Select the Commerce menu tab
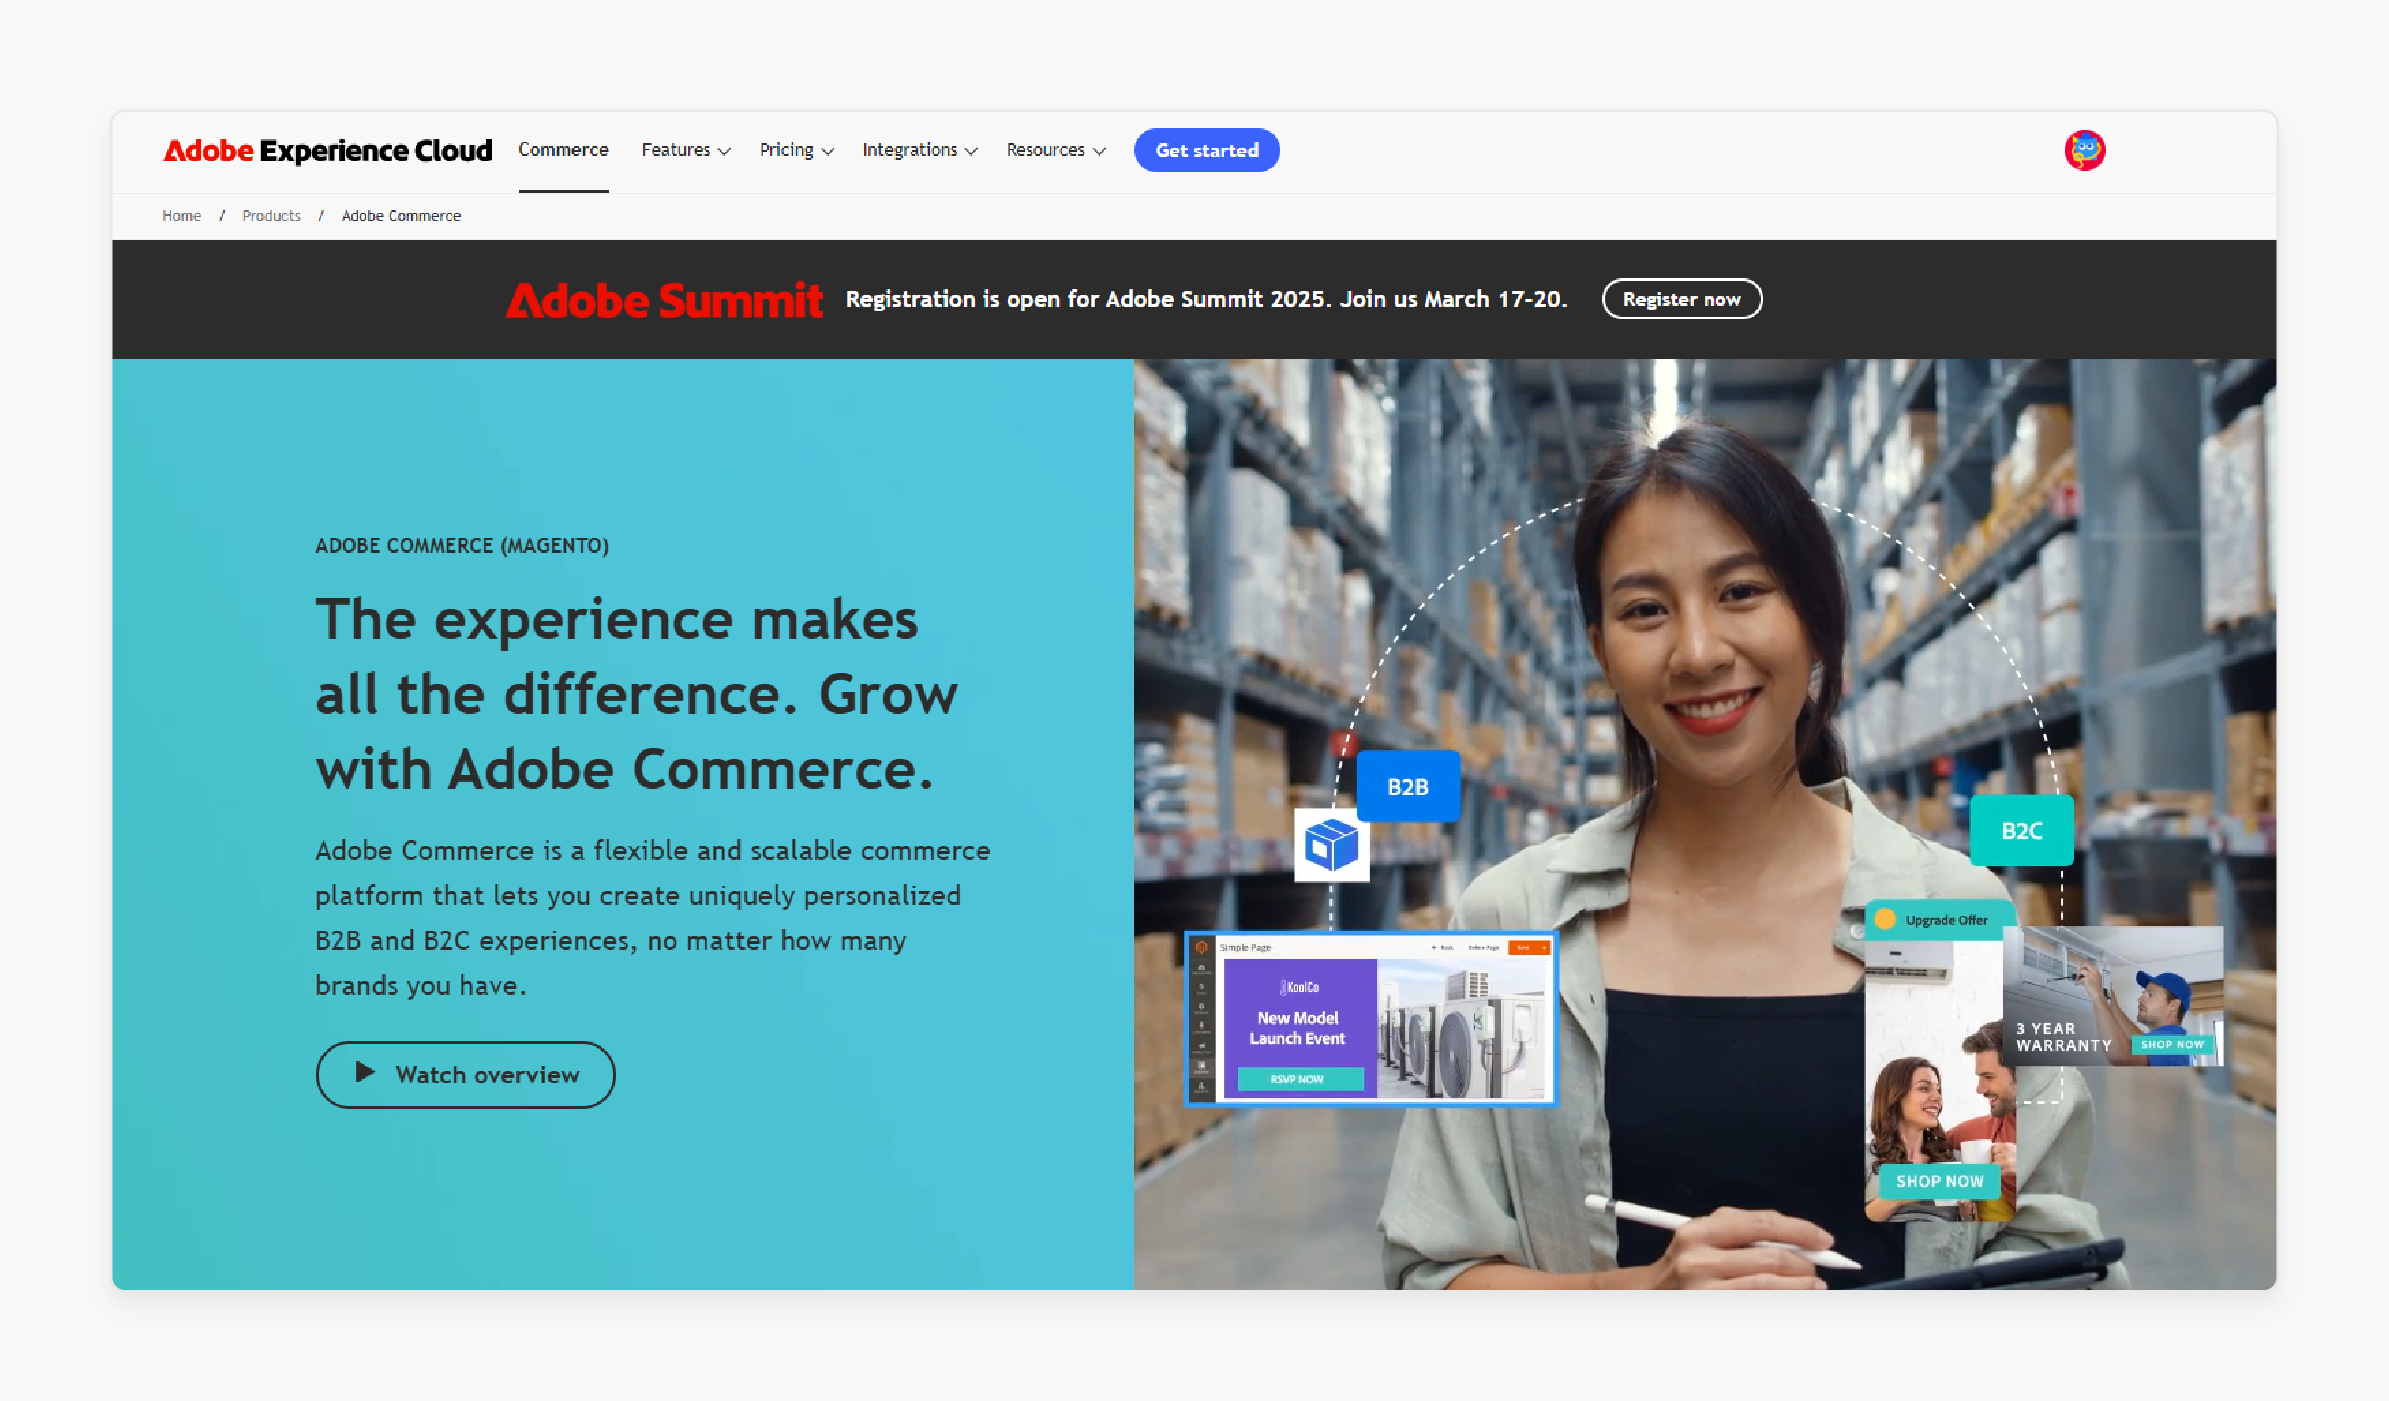This screenshot has height=1401, width=2389. (x=562, y=150)
